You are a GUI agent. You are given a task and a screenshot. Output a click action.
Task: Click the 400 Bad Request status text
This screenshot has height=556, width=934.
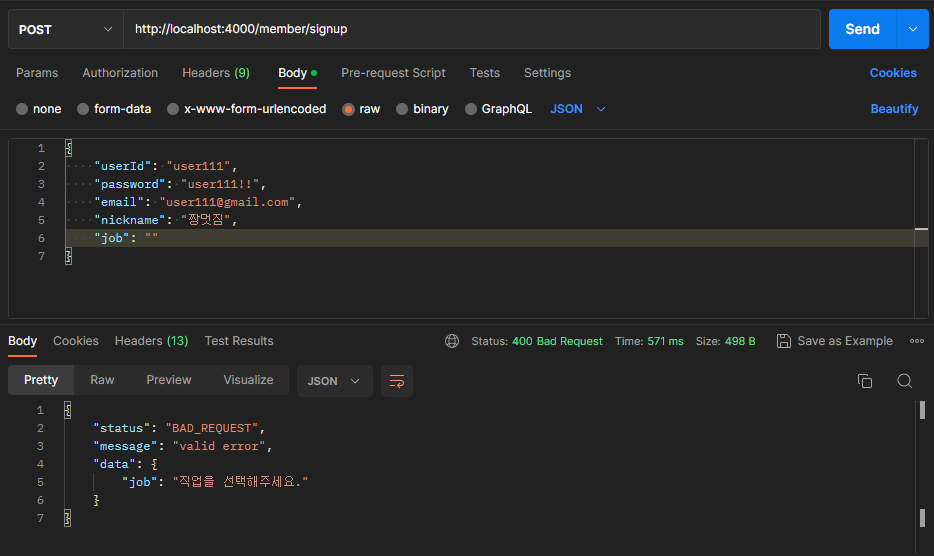pos(557,341)
